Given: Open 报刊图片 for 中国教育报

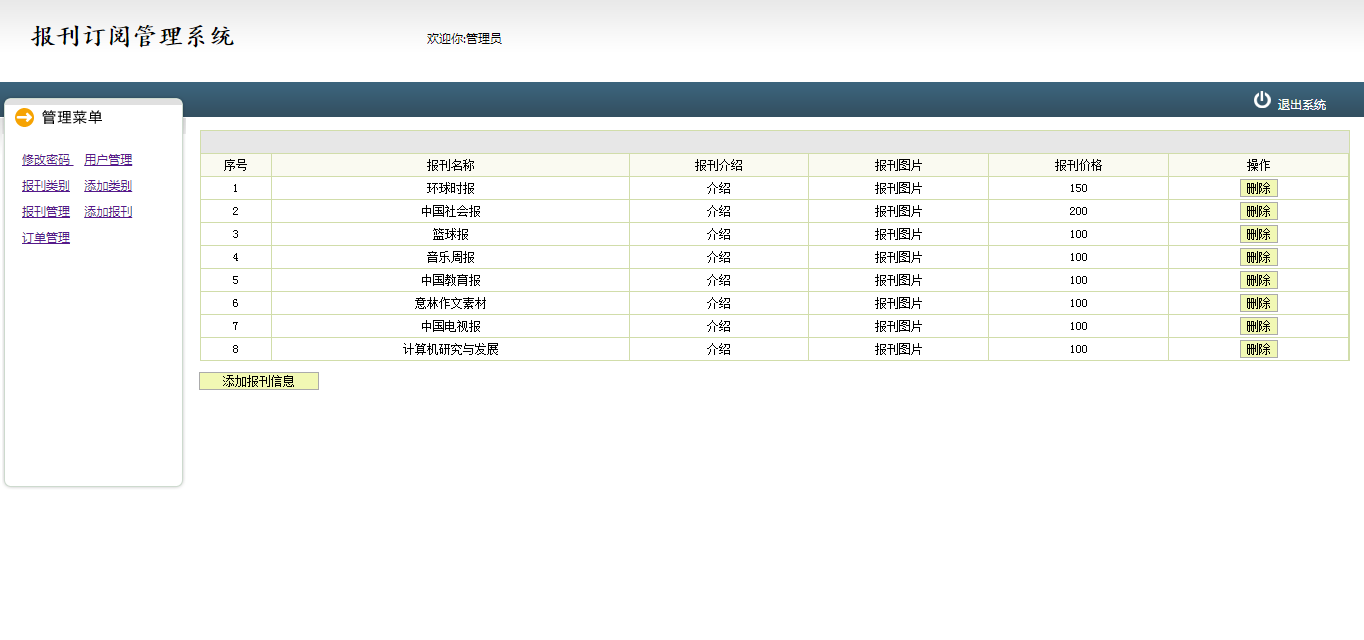Looking at the screenshot, I should point(898,280).
